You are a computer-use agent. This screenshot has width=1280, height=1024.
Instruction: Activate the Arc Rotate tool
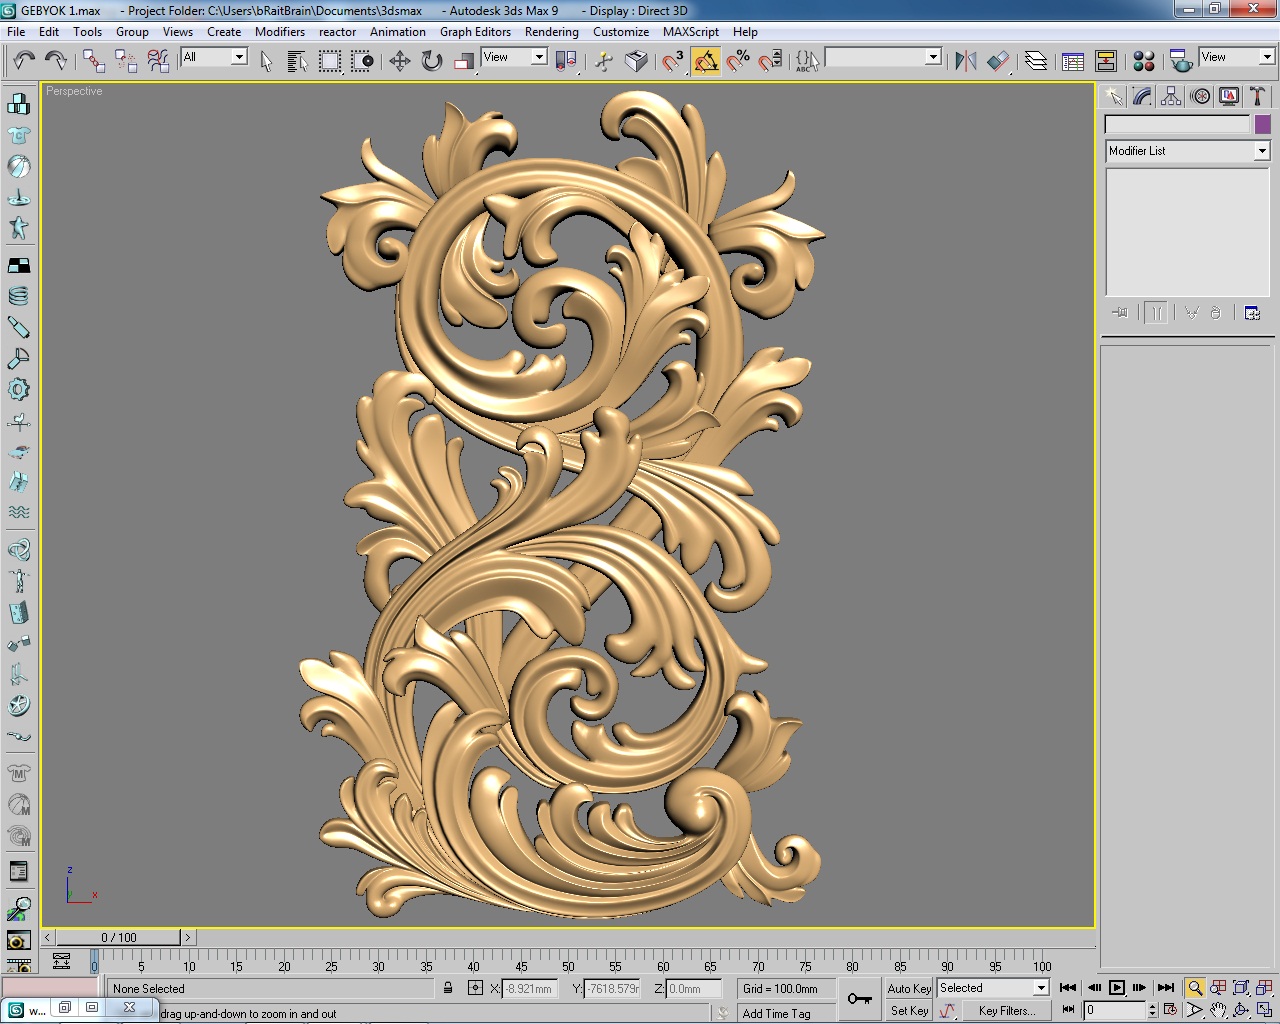click(x=1240, y=1009)
